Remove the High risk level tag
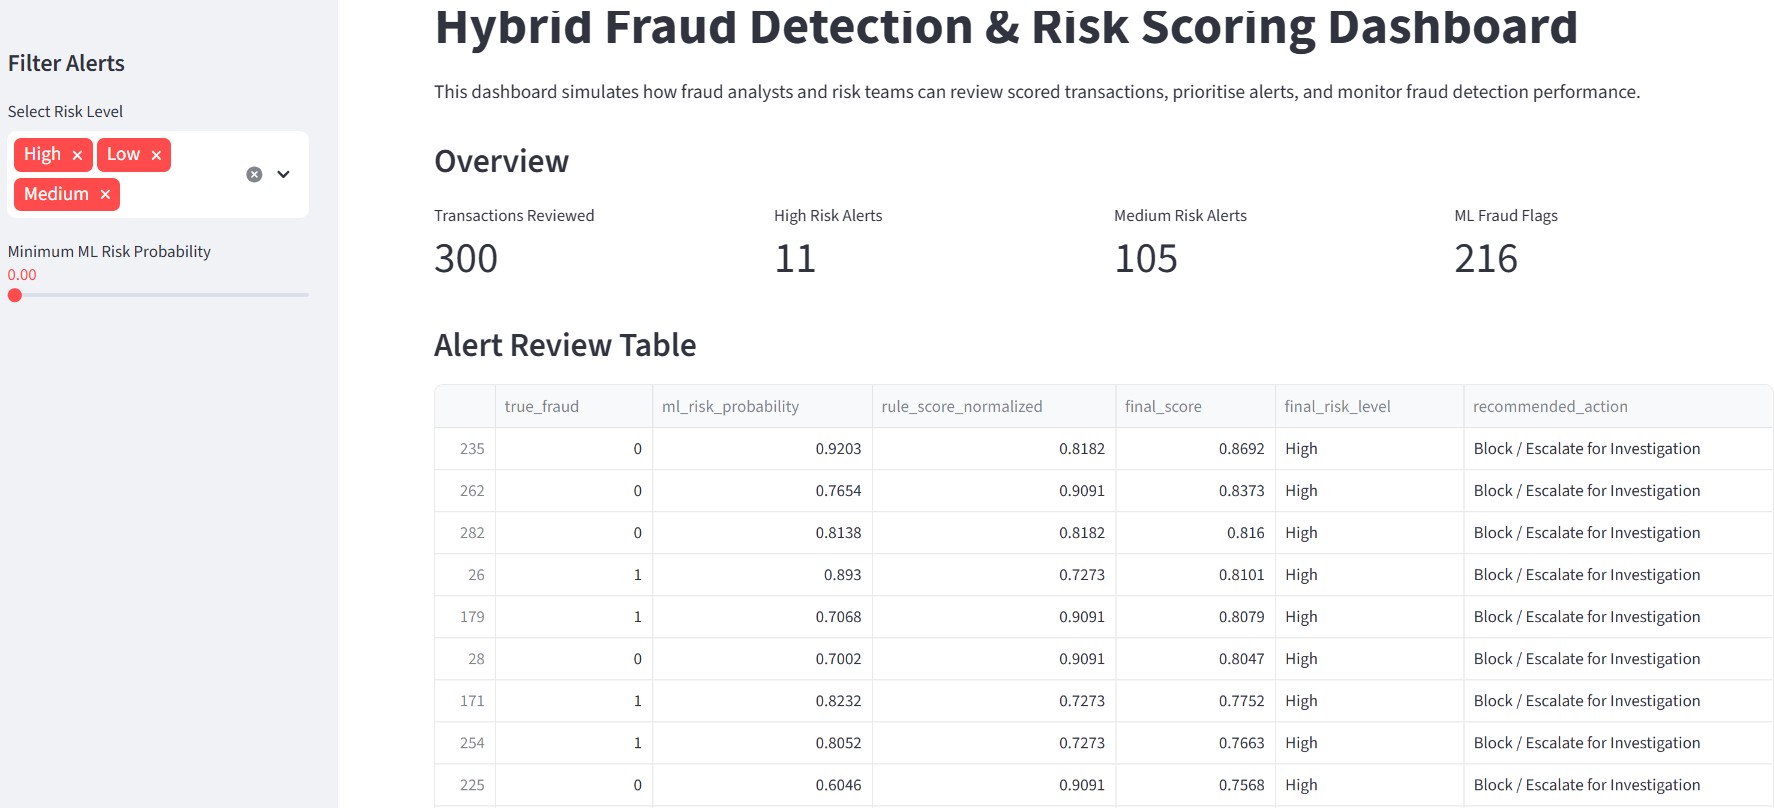 point(77,155)
